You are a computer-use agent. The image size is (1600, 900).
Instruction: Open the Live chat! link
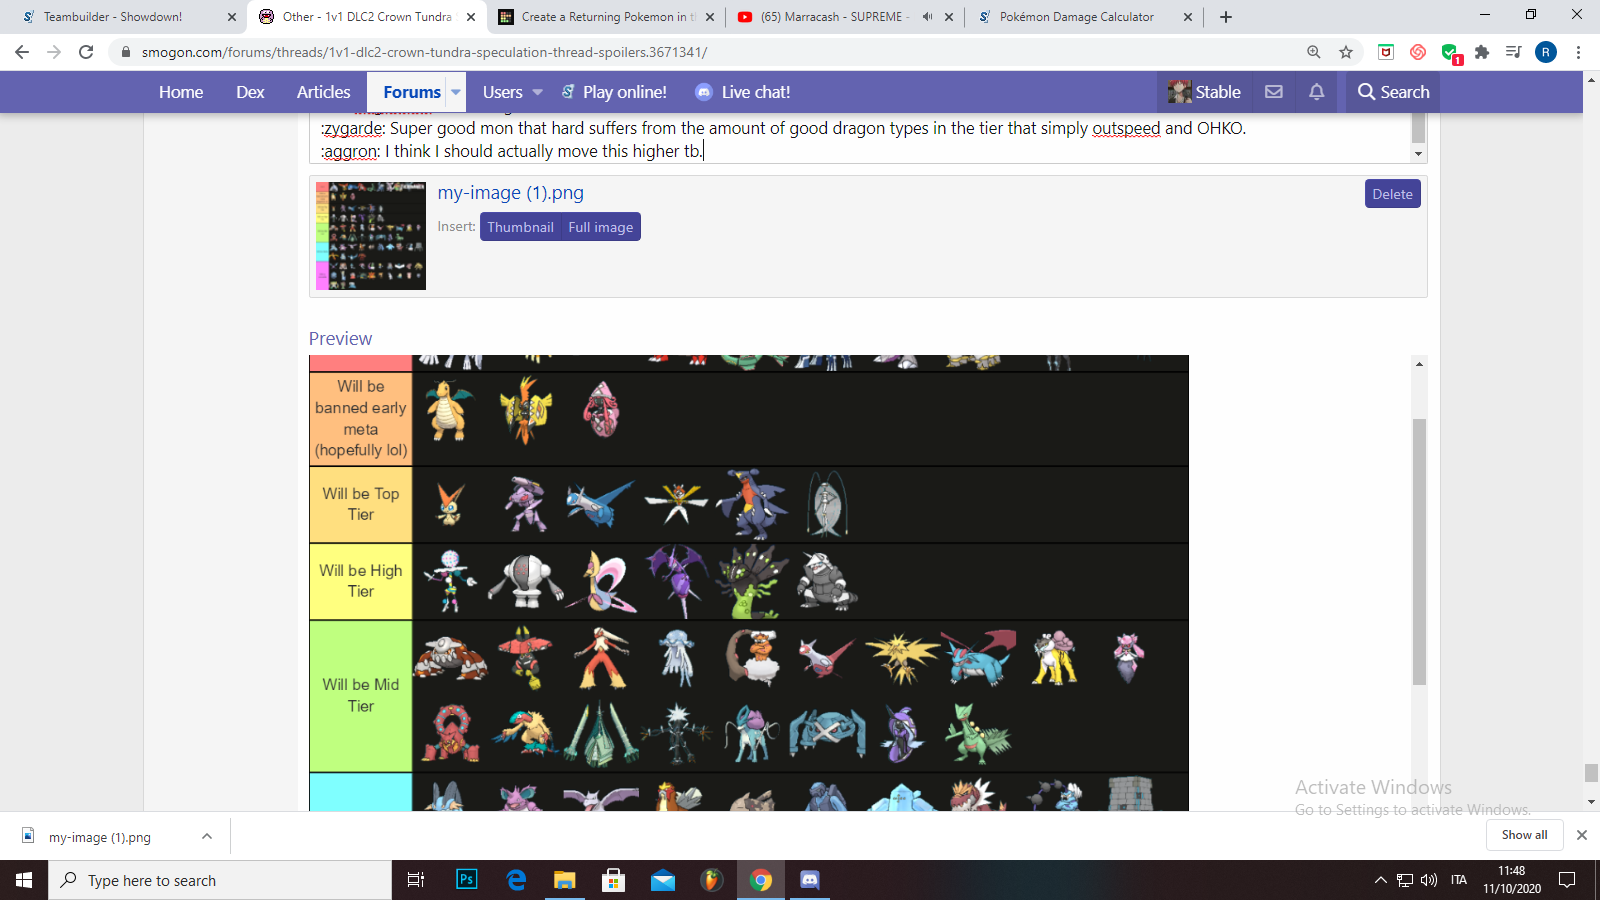[743, 92]
